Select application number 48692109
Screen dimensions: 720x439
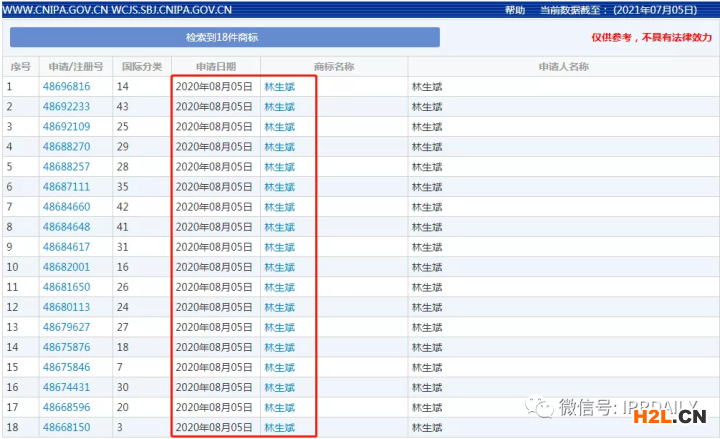(66, 127)
